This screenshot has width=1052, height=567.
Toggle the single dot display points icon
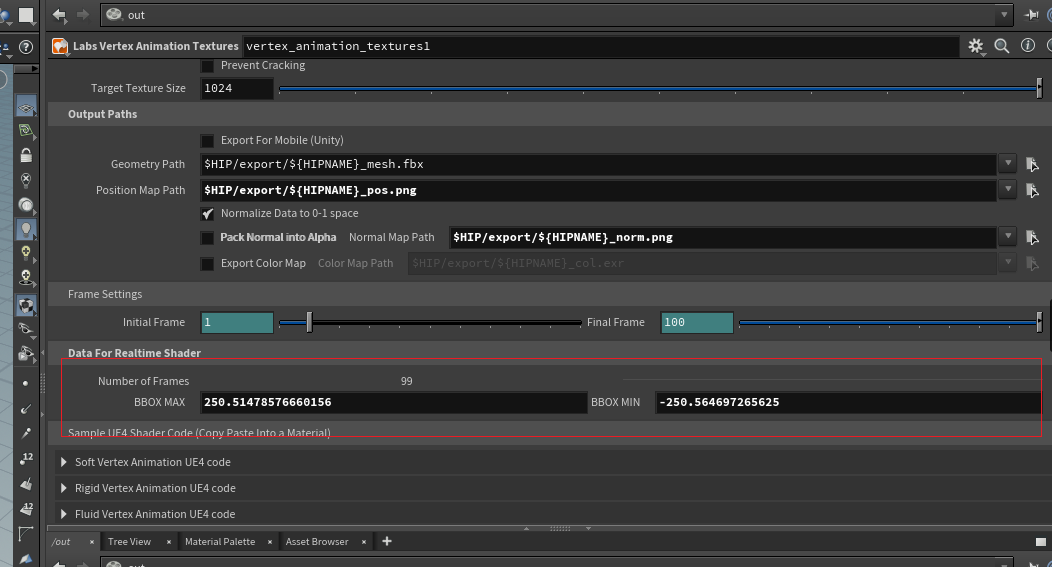pyautogui.click(x=25, y=383)
